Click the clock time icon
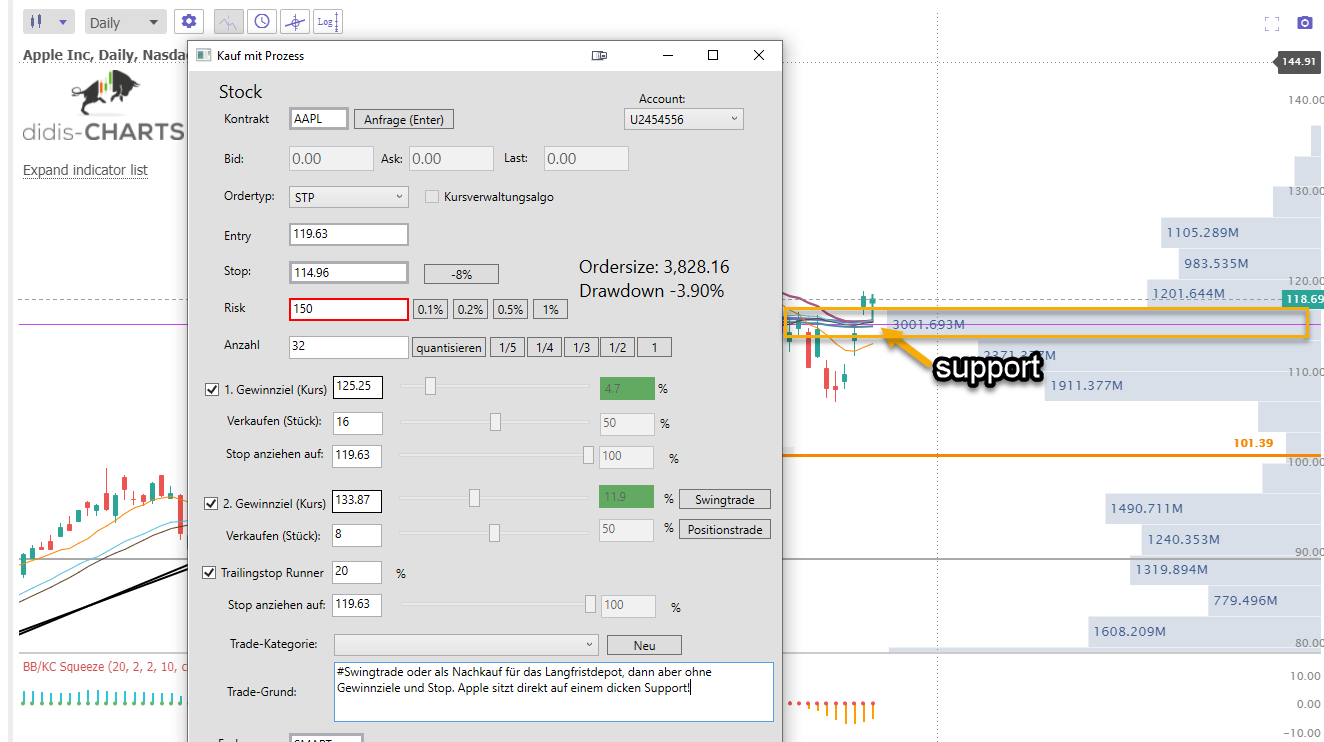Viewport: 1324px width, 742px height. pyautogui.click(x=261, y=21)
